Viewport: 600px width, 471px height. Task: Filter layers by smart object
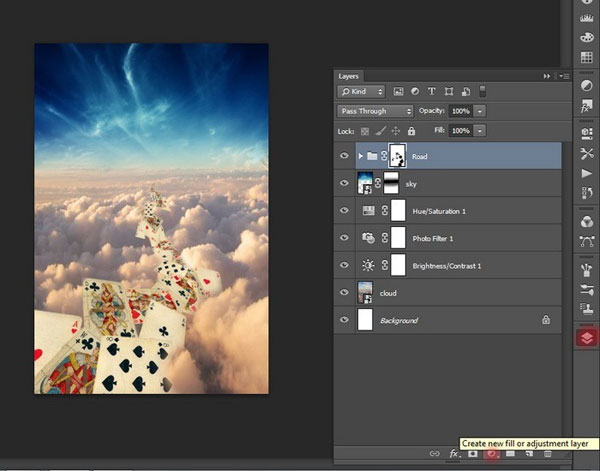tap(466, 91)
